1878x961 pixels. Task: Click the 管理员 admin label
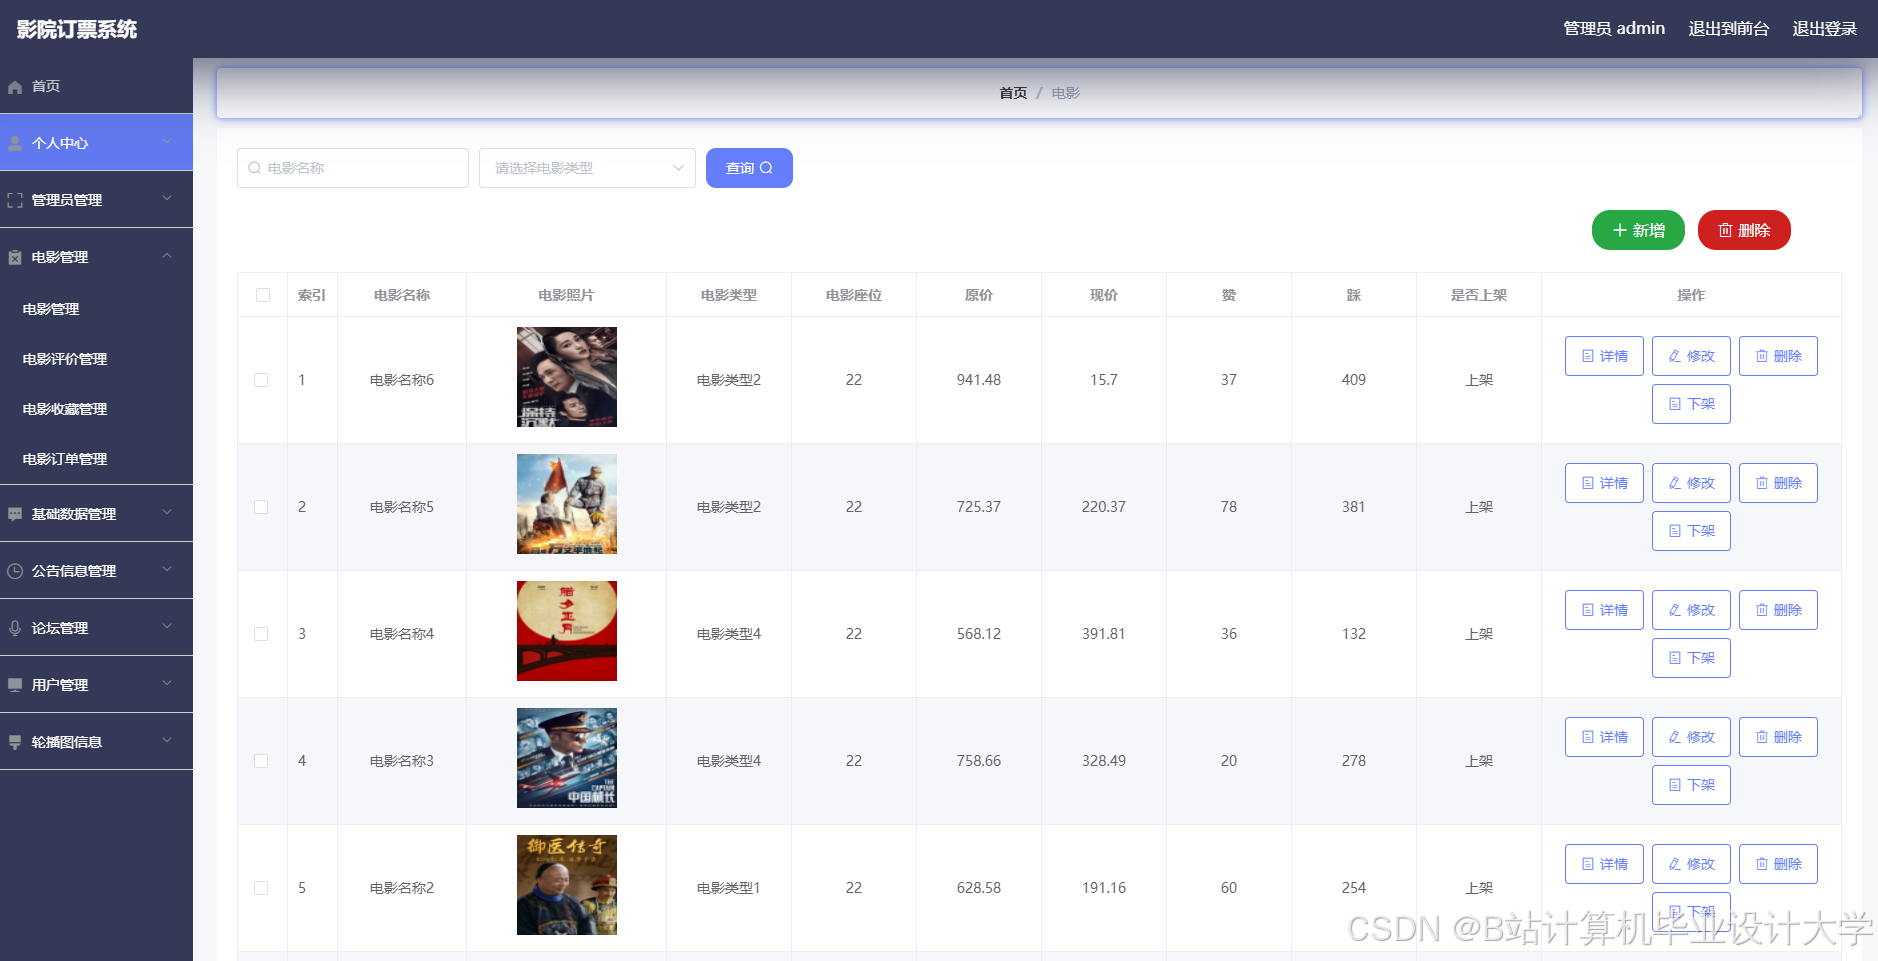pos(1614,29)
